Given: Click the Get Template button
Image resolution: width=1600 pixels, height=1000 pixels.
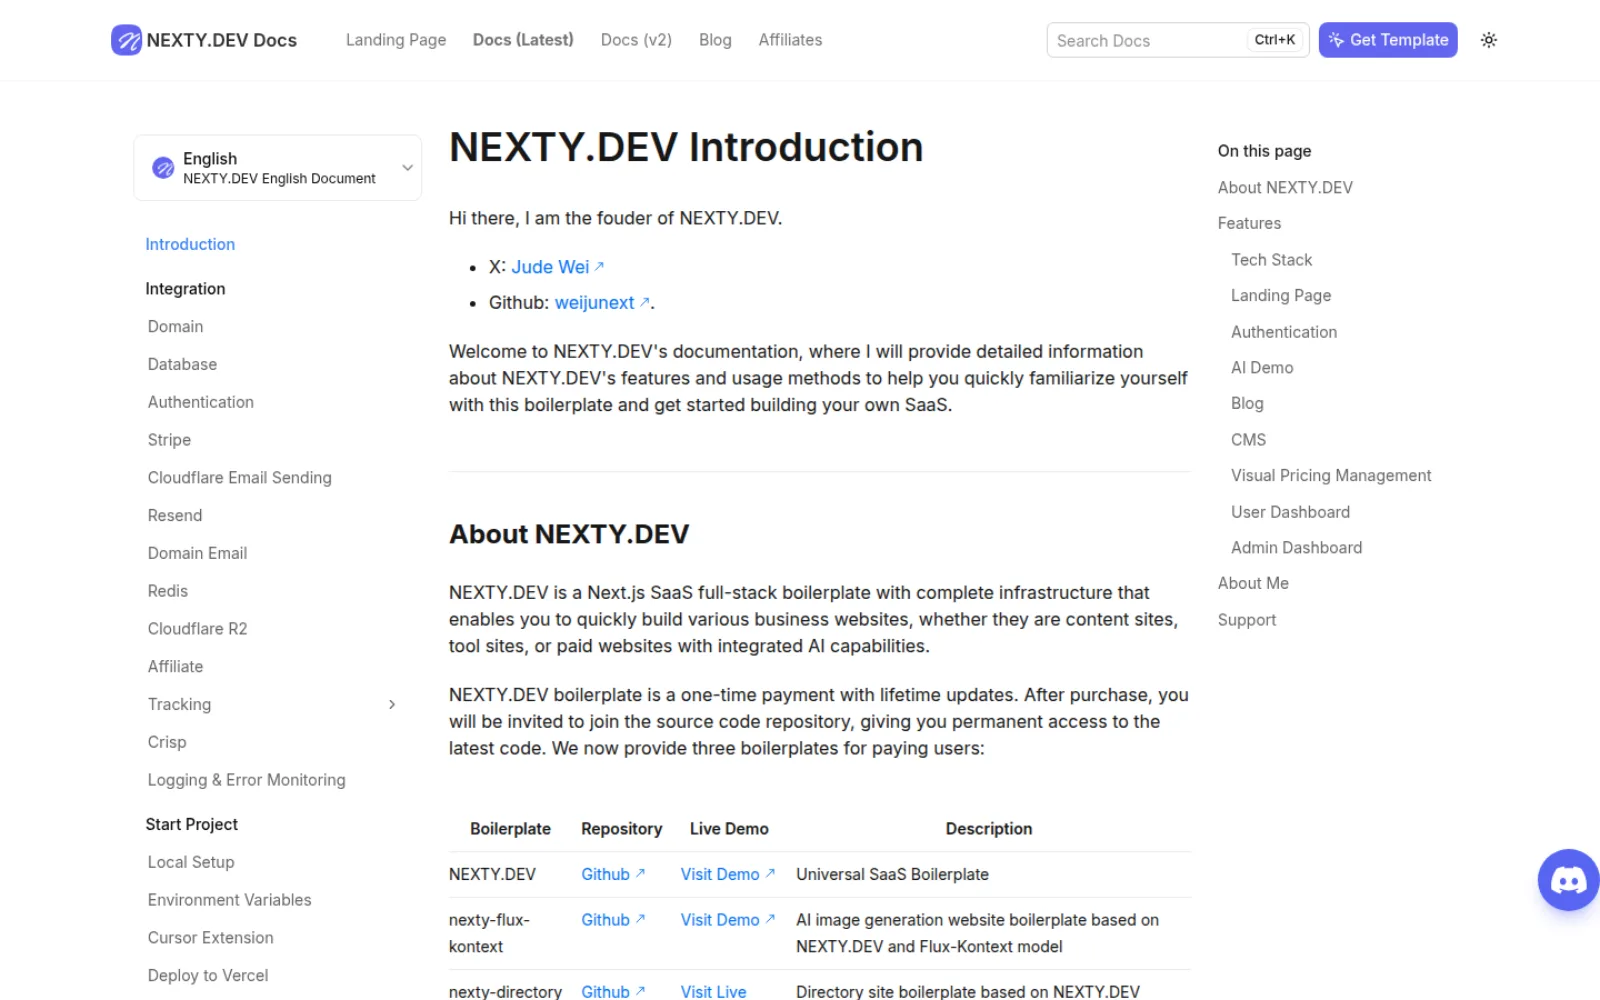Looking at the screenshot, I should (1388, 40).
